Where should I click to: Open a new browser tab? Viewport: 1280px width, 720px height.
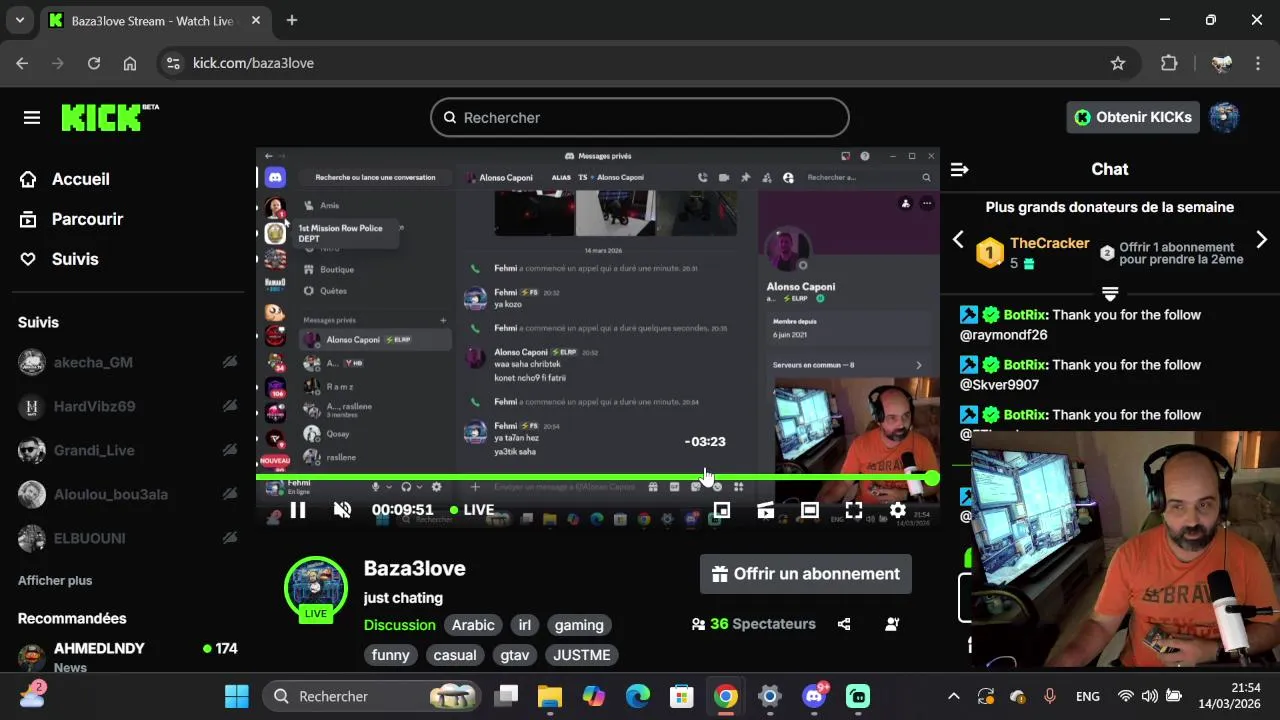(292, 20)
